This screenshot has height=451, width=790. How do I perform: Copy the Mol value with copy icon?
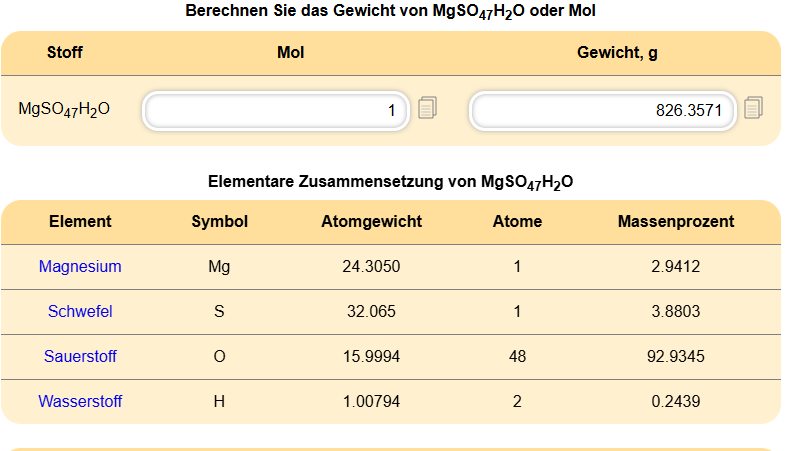(x=427, y=108)
